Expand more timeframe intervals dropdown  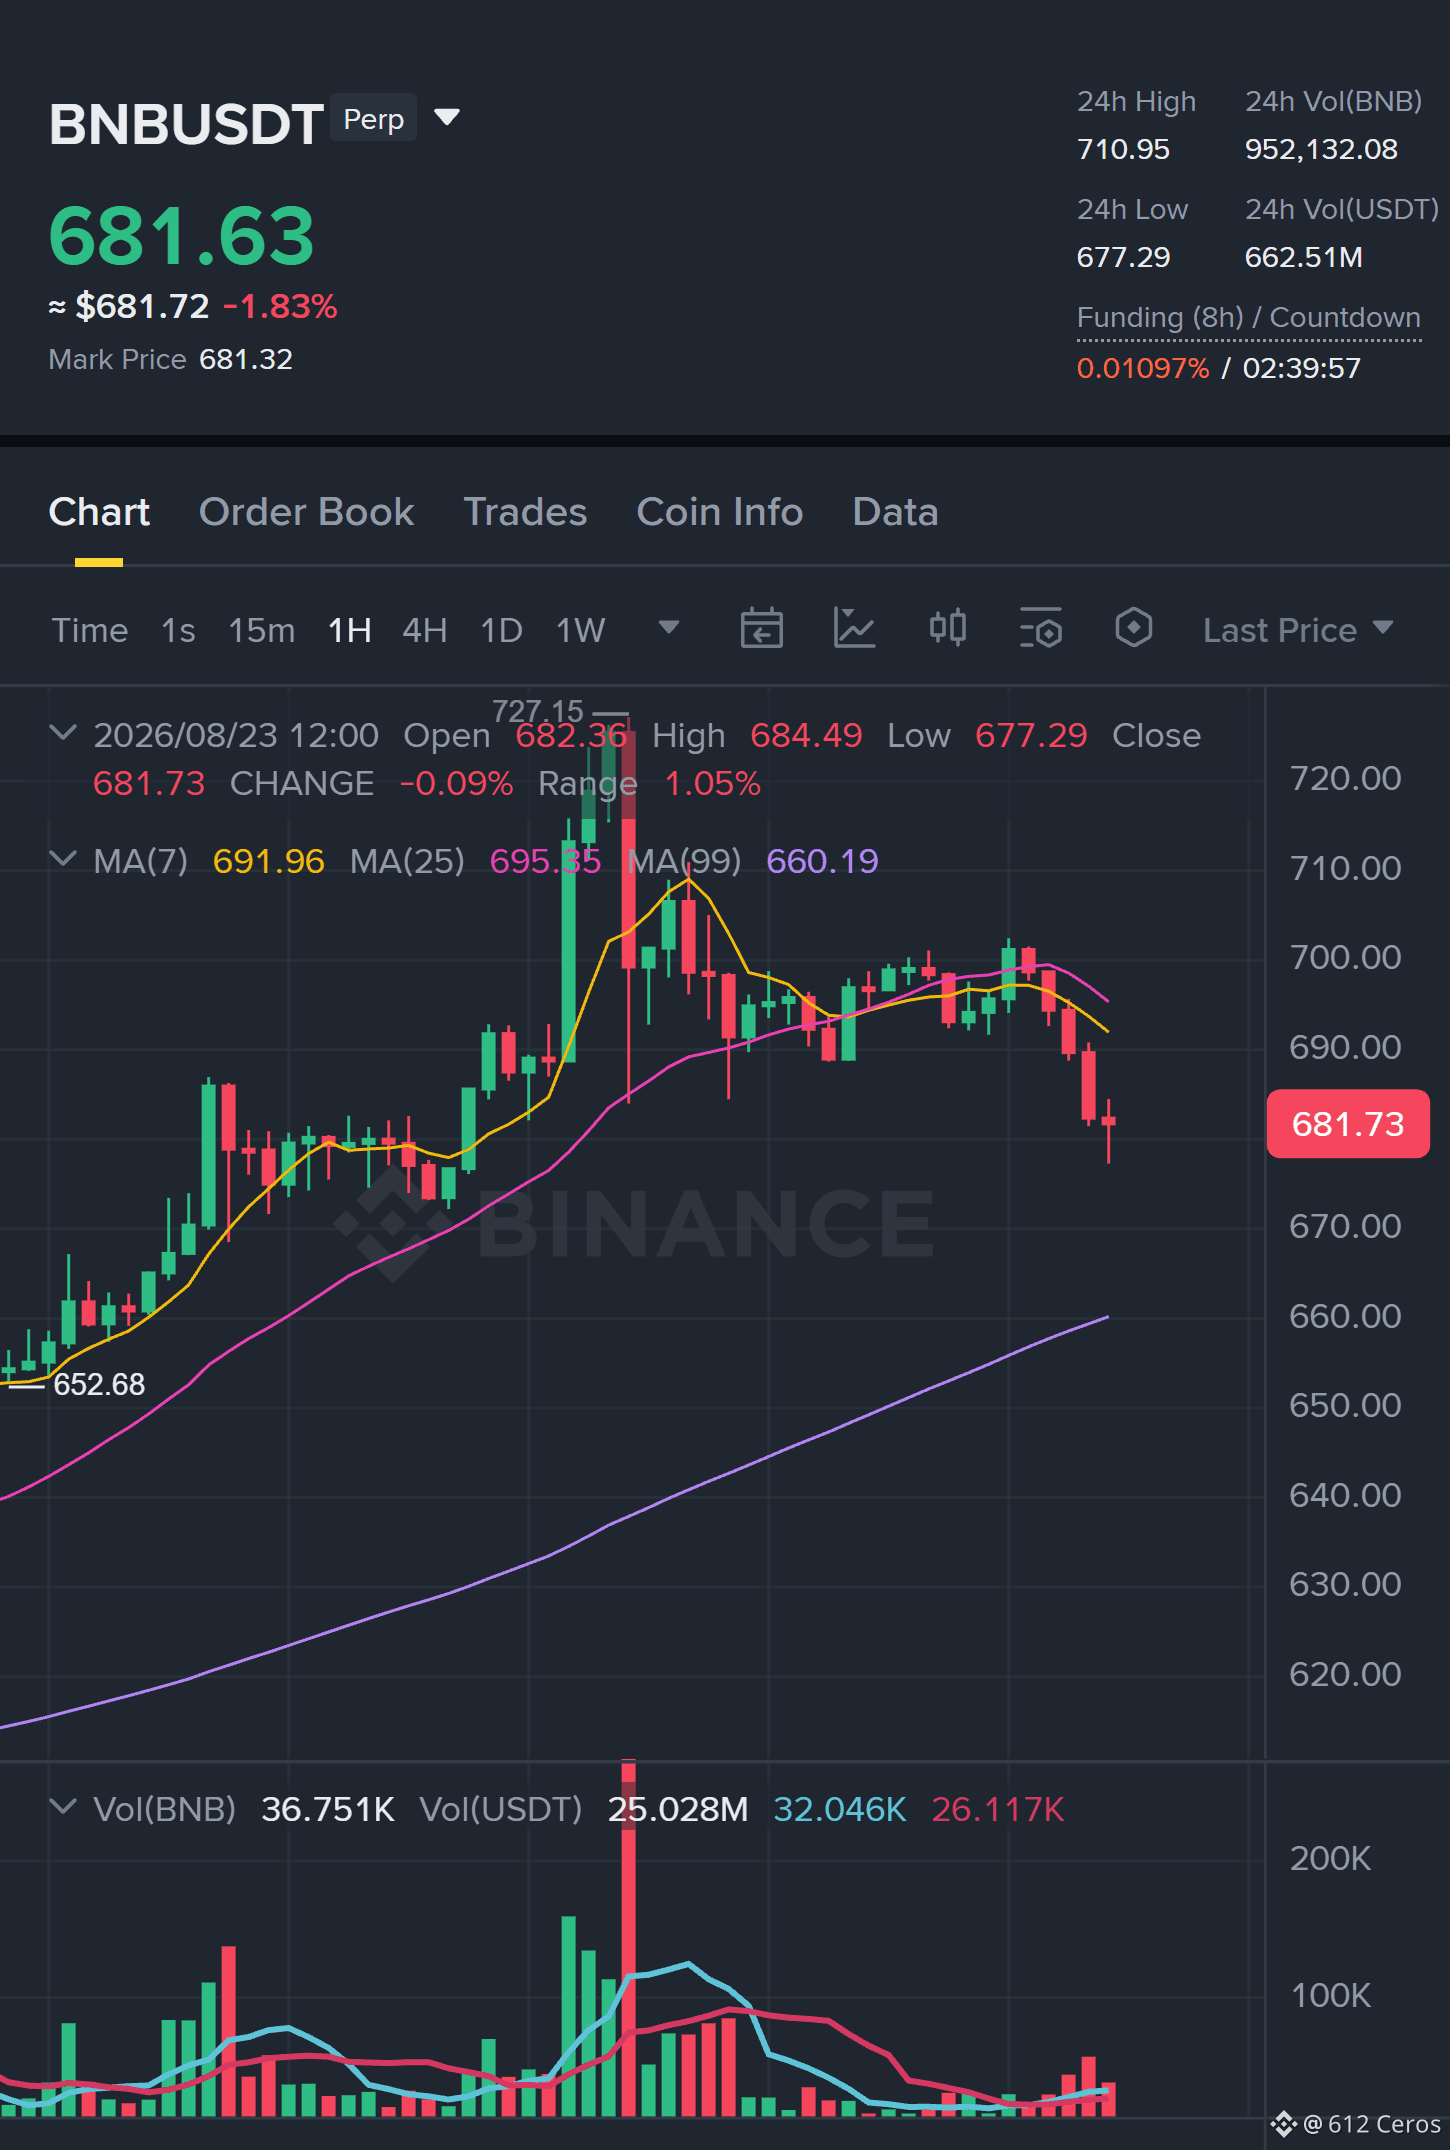(669, 628)
